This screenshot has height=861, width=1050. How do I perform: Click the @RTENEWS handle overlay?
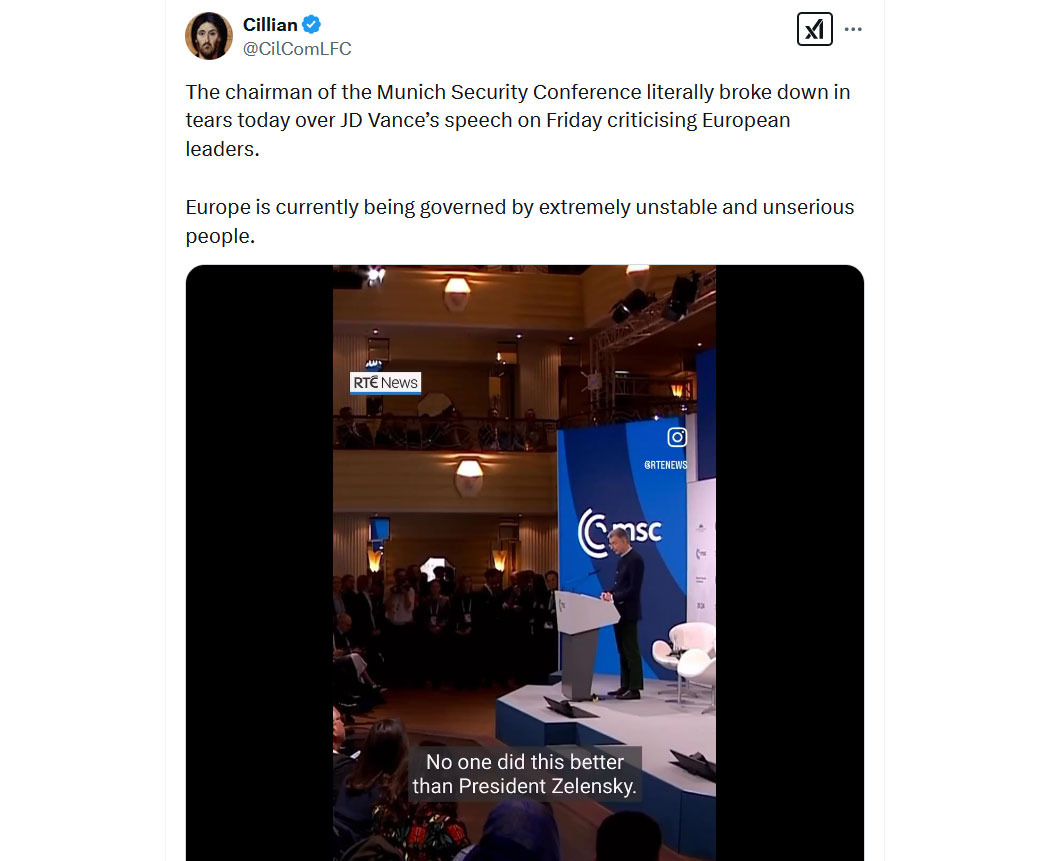pyautogui.click(x=666, y=465)
